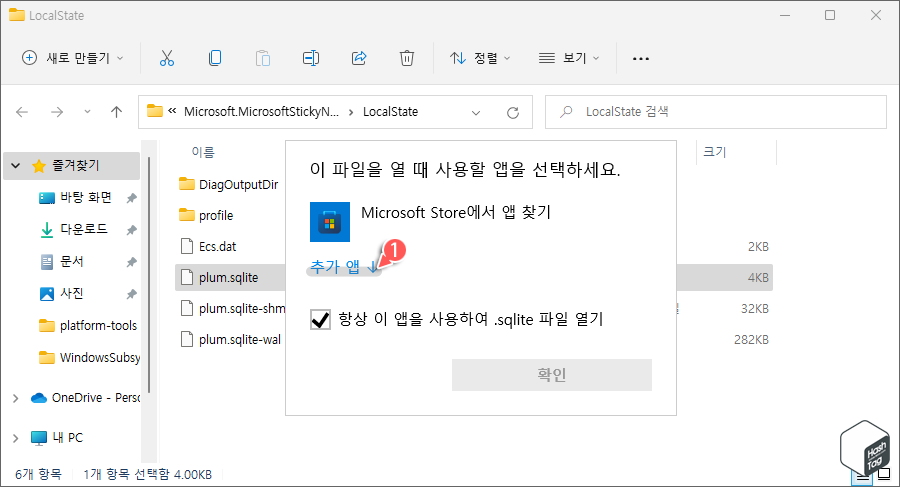Go back with the left arrow
This screenshot has height=487, width=900.
(x=22, y=112)
